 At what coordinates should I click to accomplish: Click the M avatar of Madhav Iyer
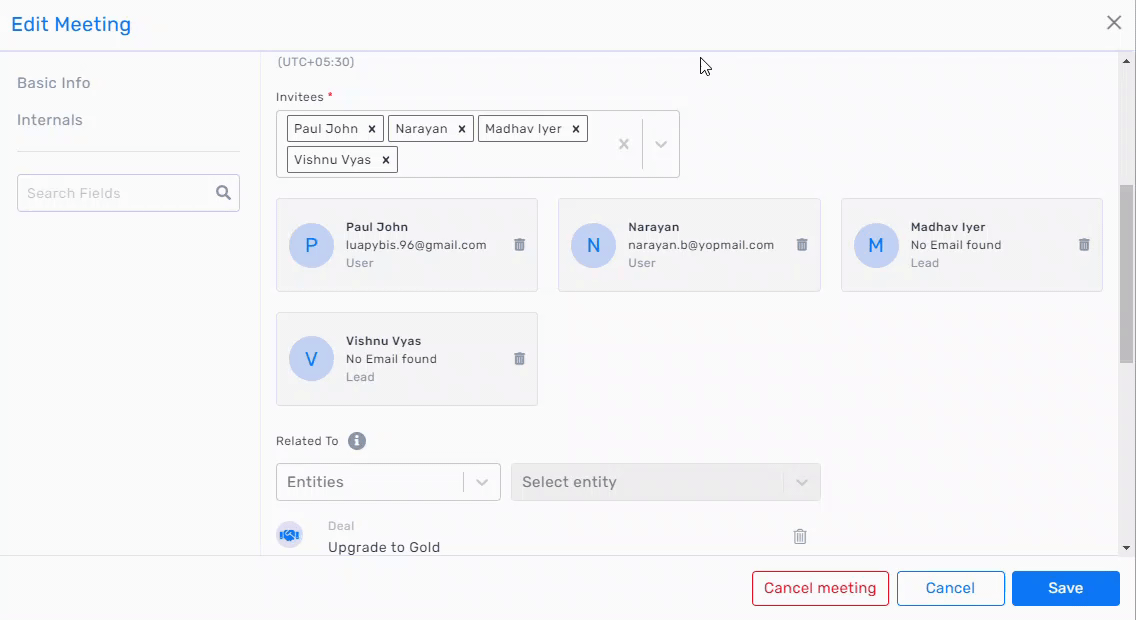click(x=876, y=246)
